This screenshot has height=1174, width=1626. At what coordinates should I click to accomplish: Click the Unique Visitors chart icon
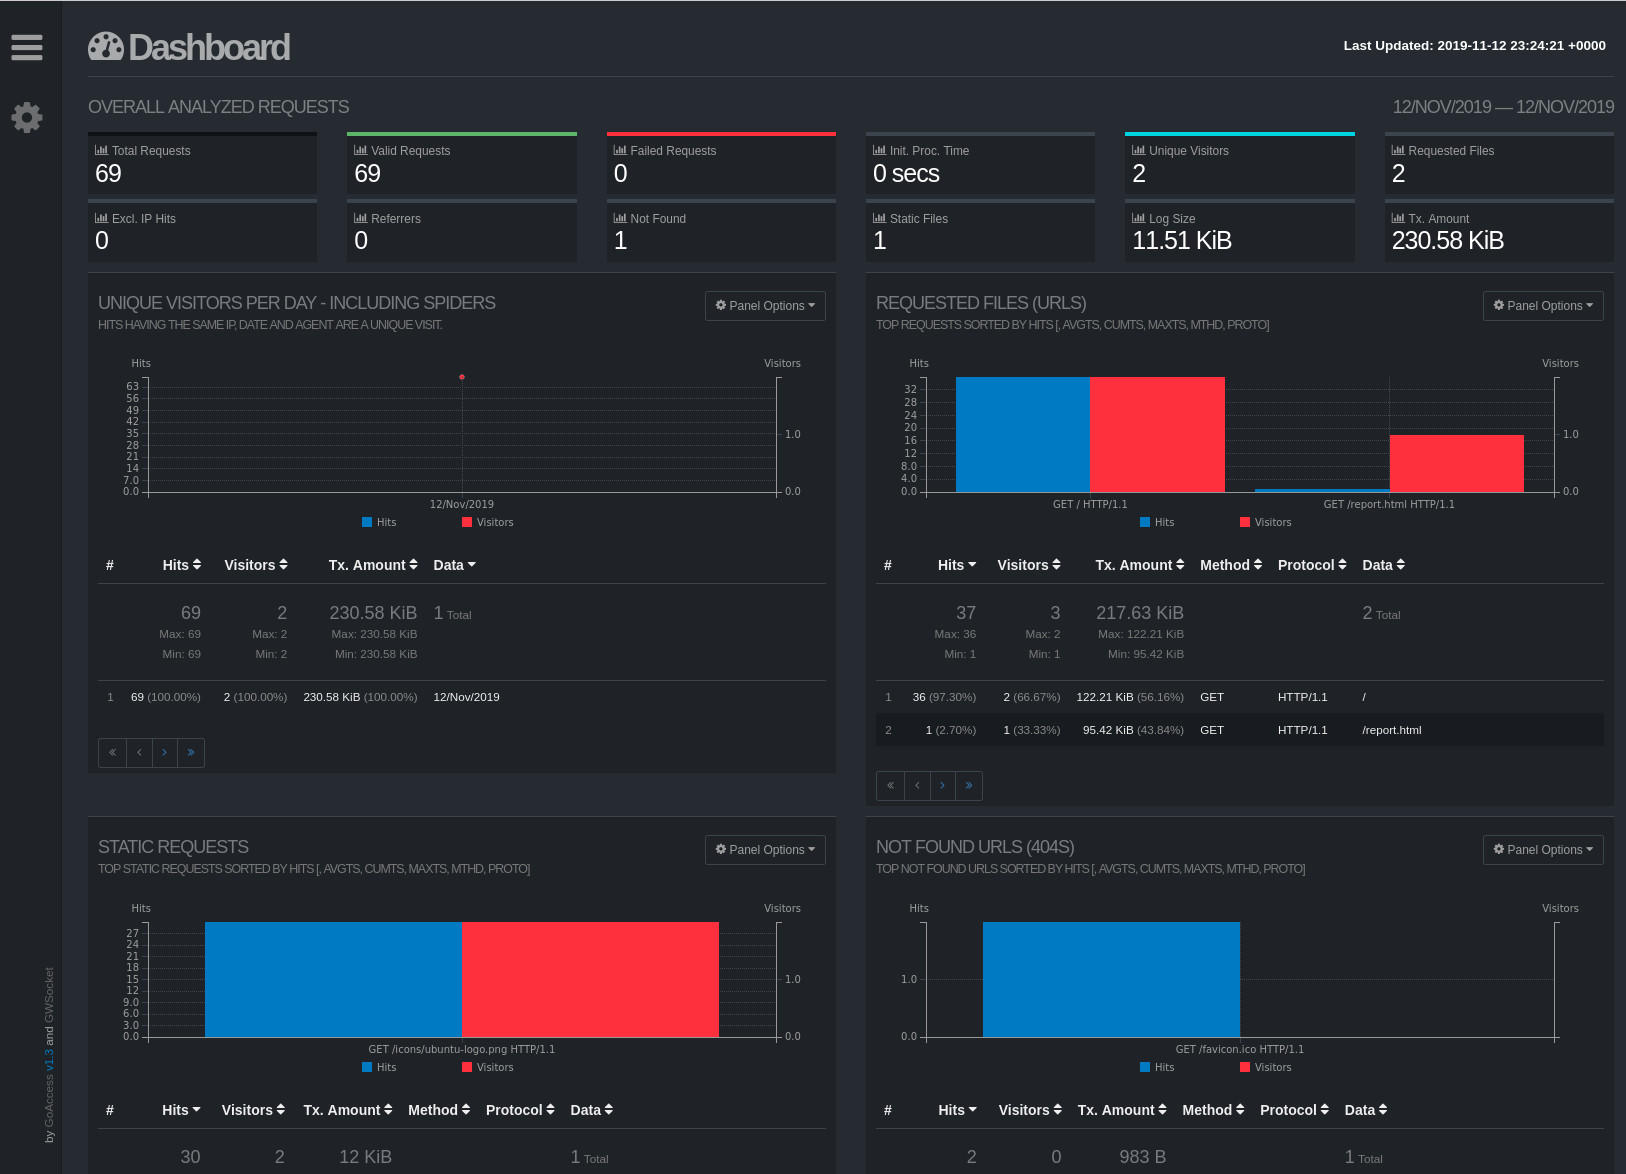pos(1138,150)
